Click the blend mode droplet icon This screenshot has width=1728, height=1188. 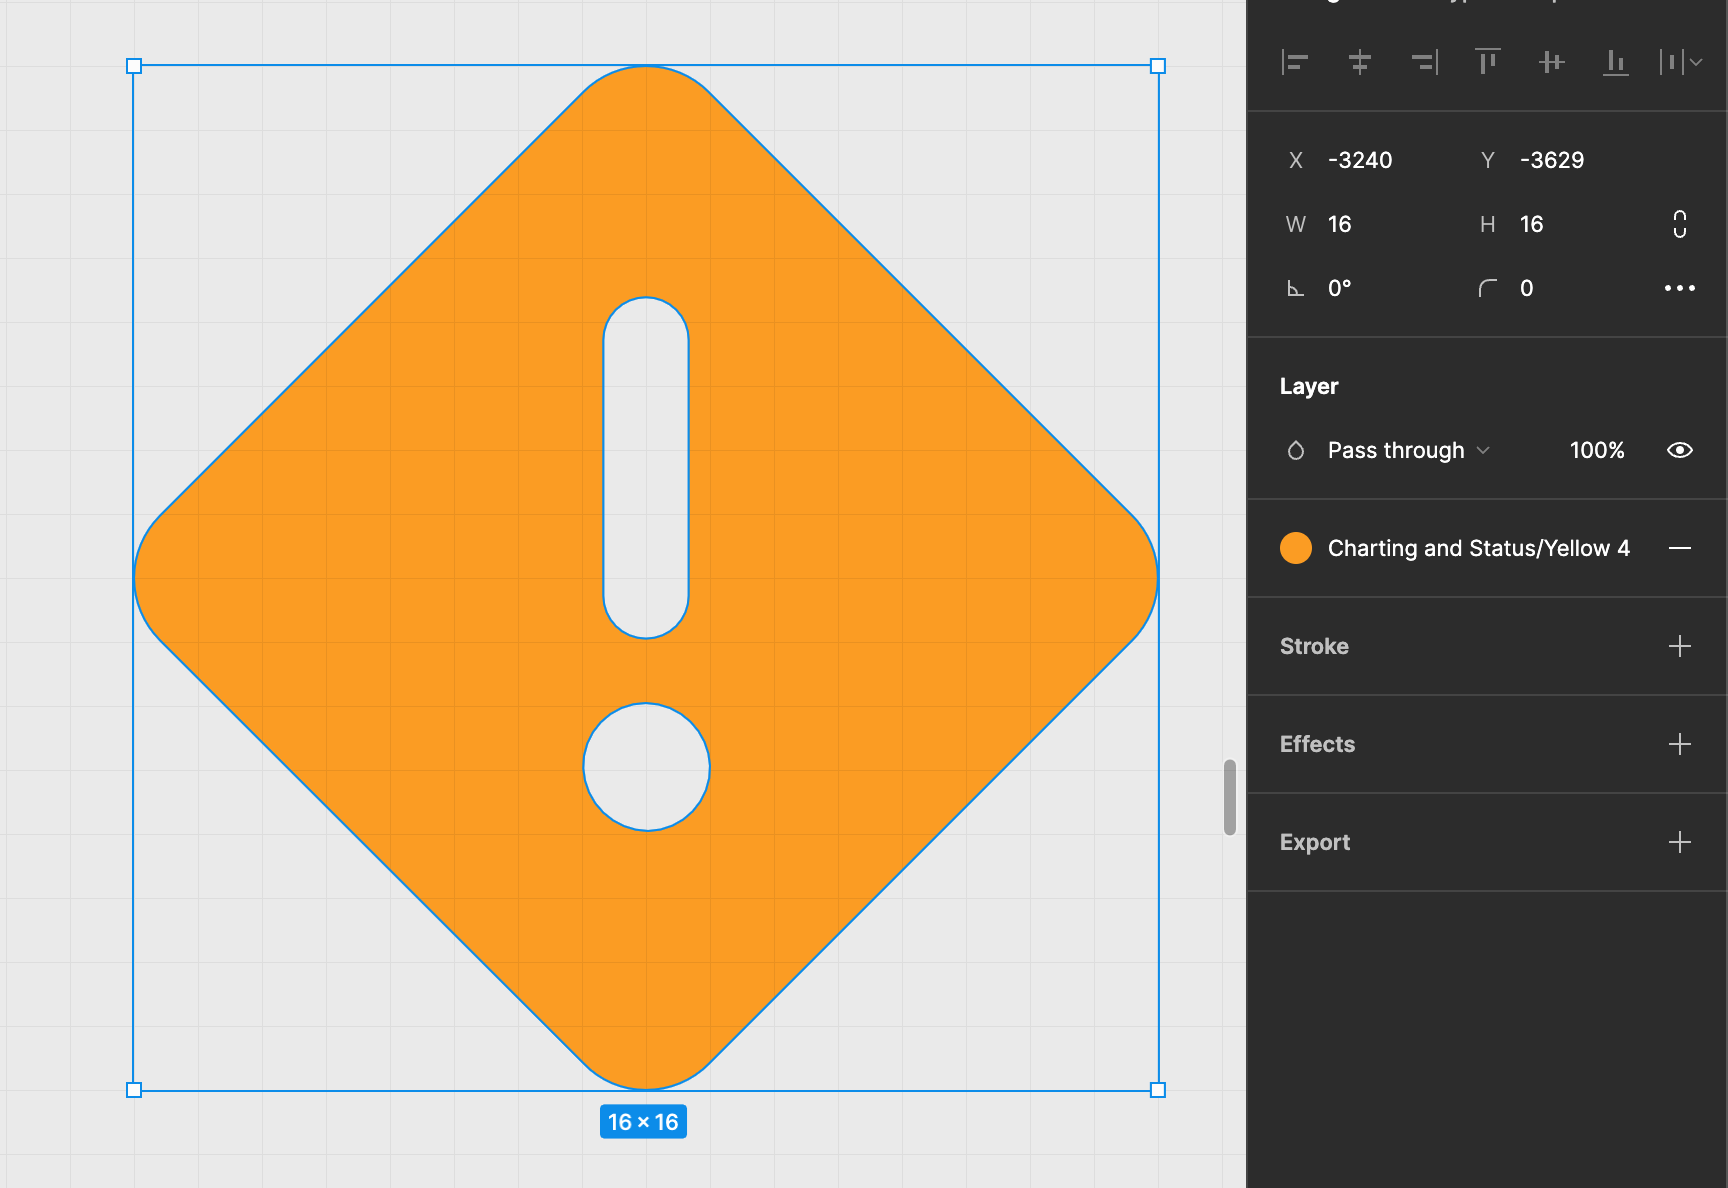[x=1296, y=450]
